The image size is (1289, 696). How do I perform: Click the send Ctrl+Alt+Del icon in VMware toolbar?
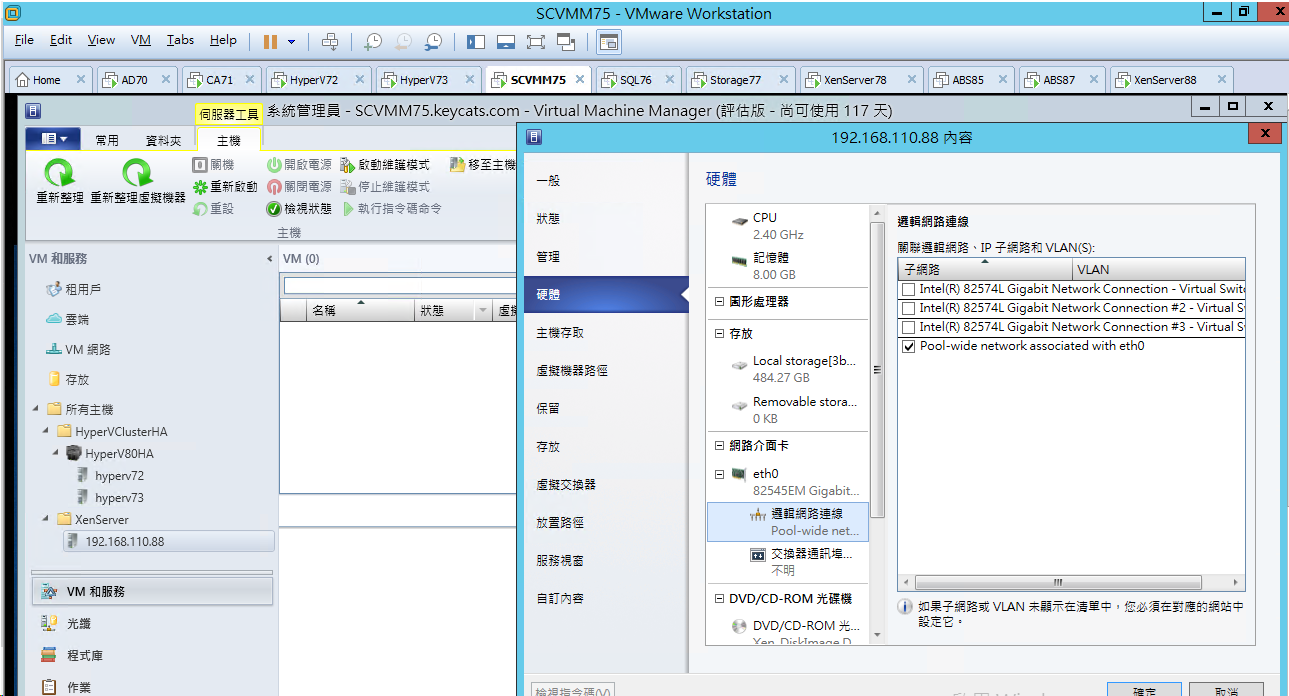(330, 42)
